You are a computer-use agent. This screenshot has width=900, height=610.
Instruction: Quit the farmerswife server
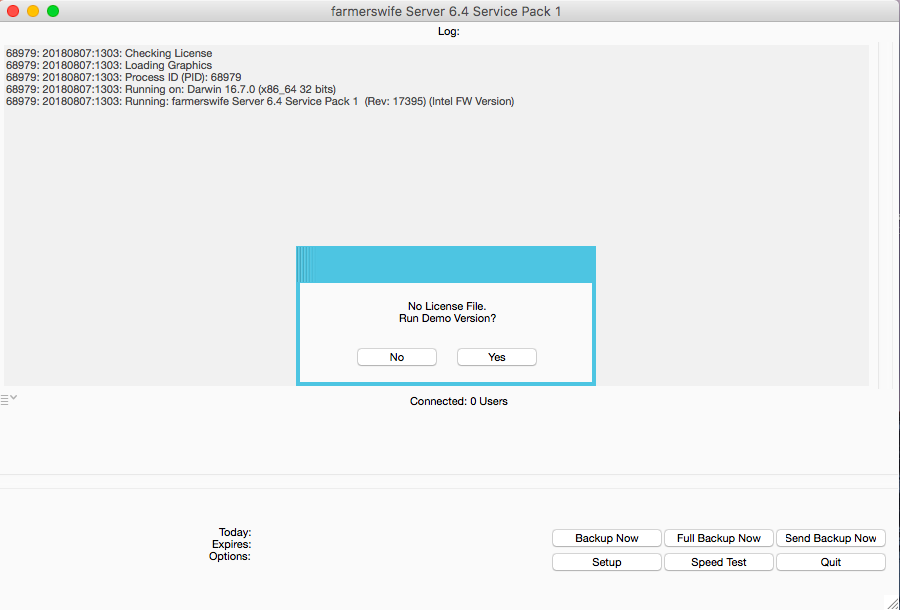[831, 562]
